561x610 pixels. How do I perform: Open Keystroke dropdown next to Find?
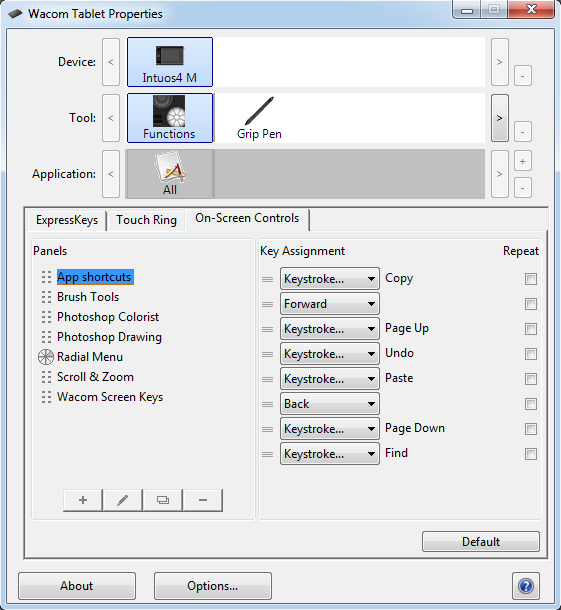point(330,454)
